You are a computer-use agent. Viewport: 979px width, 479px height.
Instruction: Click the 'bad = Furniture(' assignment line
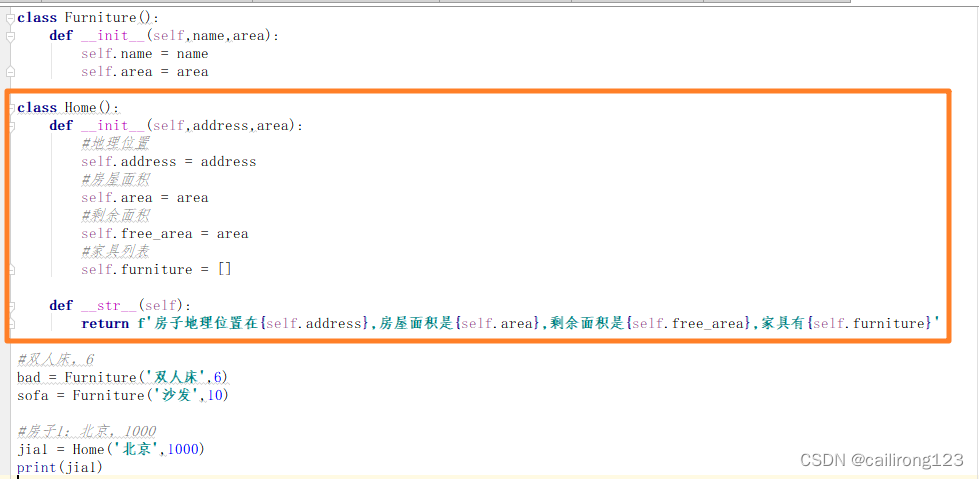tap(123, 377)
